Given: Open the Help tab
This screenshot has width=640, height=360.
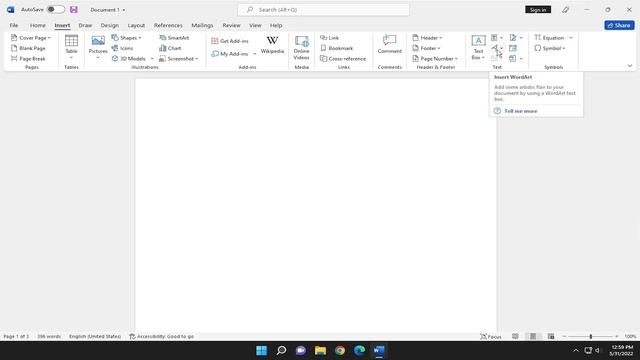Looking at the screenshot, I should pos(276,25).
